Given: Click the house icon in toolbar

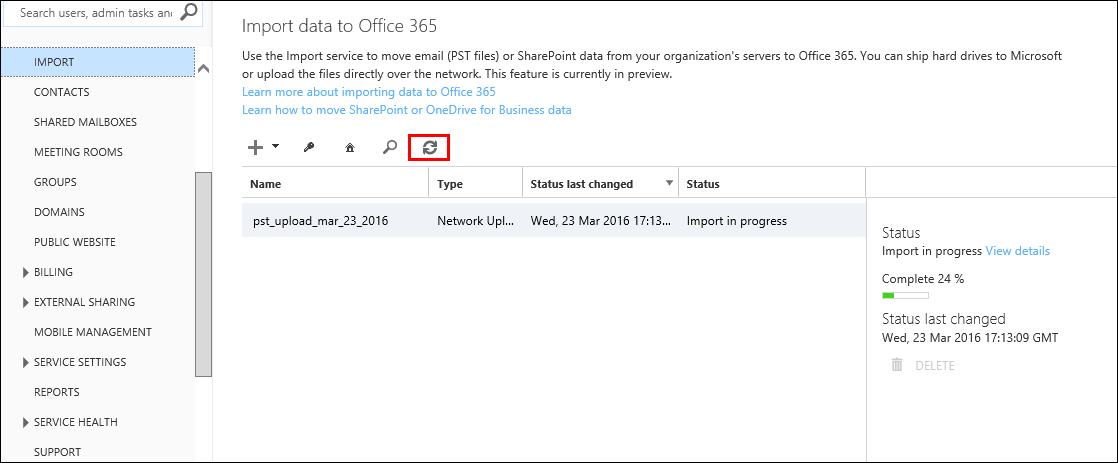Looking at the screenshot, I should click(x=349, y=148).
